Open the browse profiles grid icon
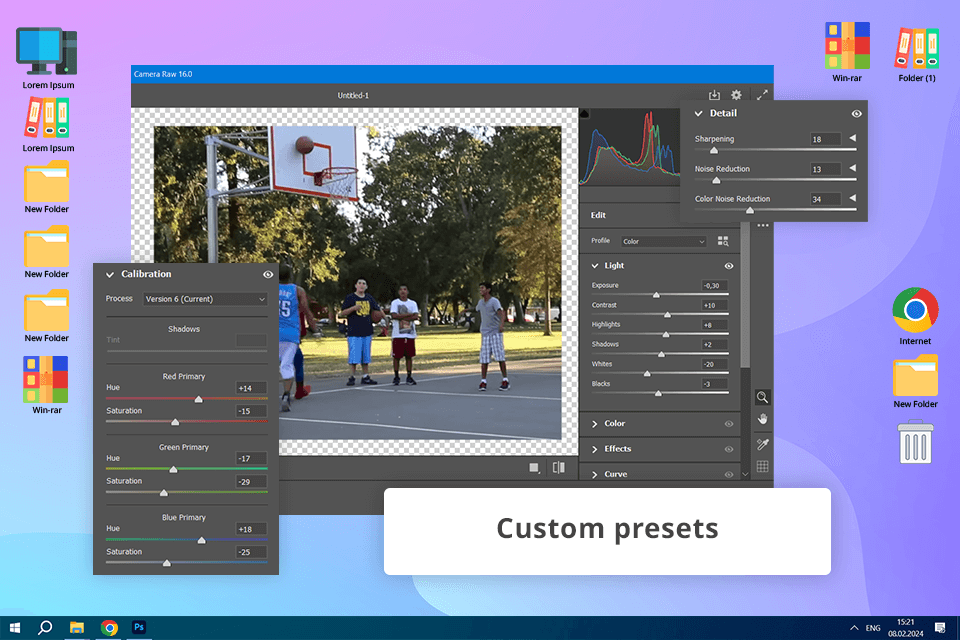 [x=723, y=241]
